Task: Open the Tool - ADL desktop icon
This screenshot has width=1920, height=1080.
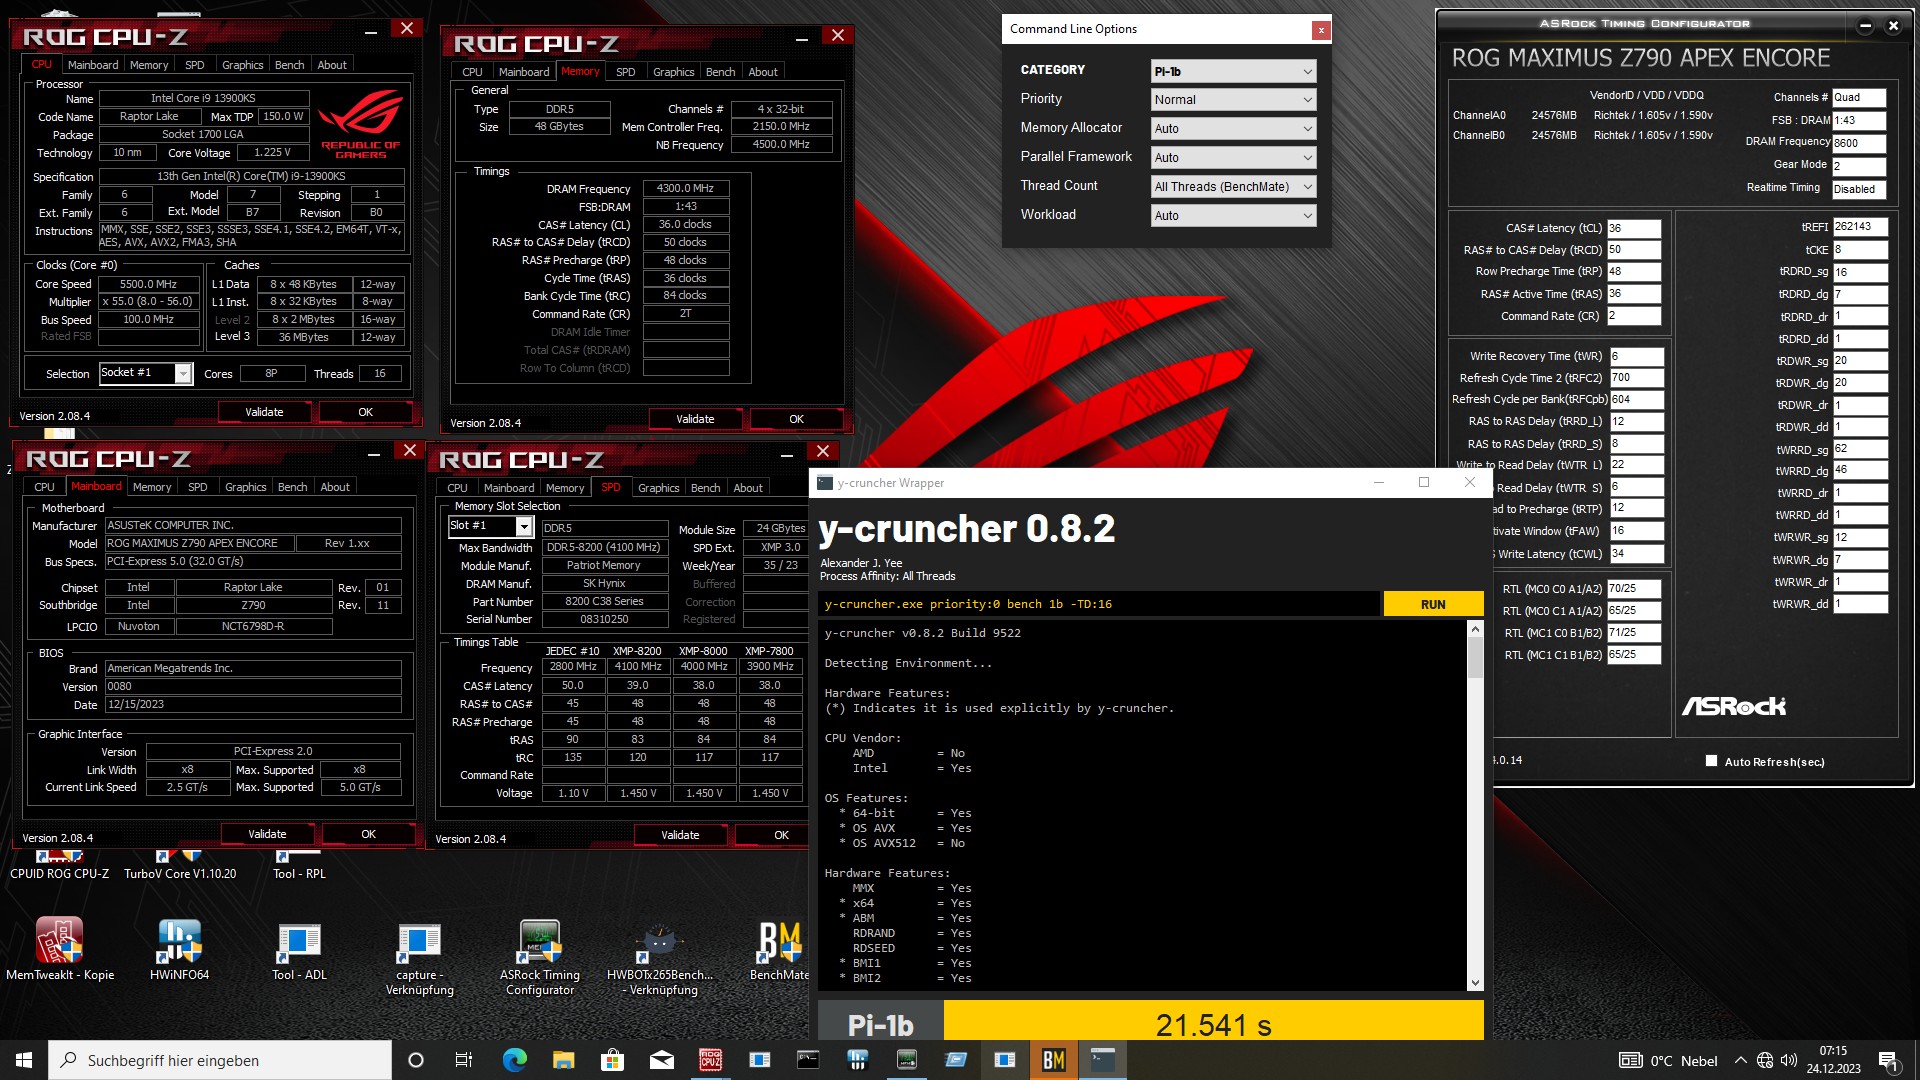Action: coord(299,948)
